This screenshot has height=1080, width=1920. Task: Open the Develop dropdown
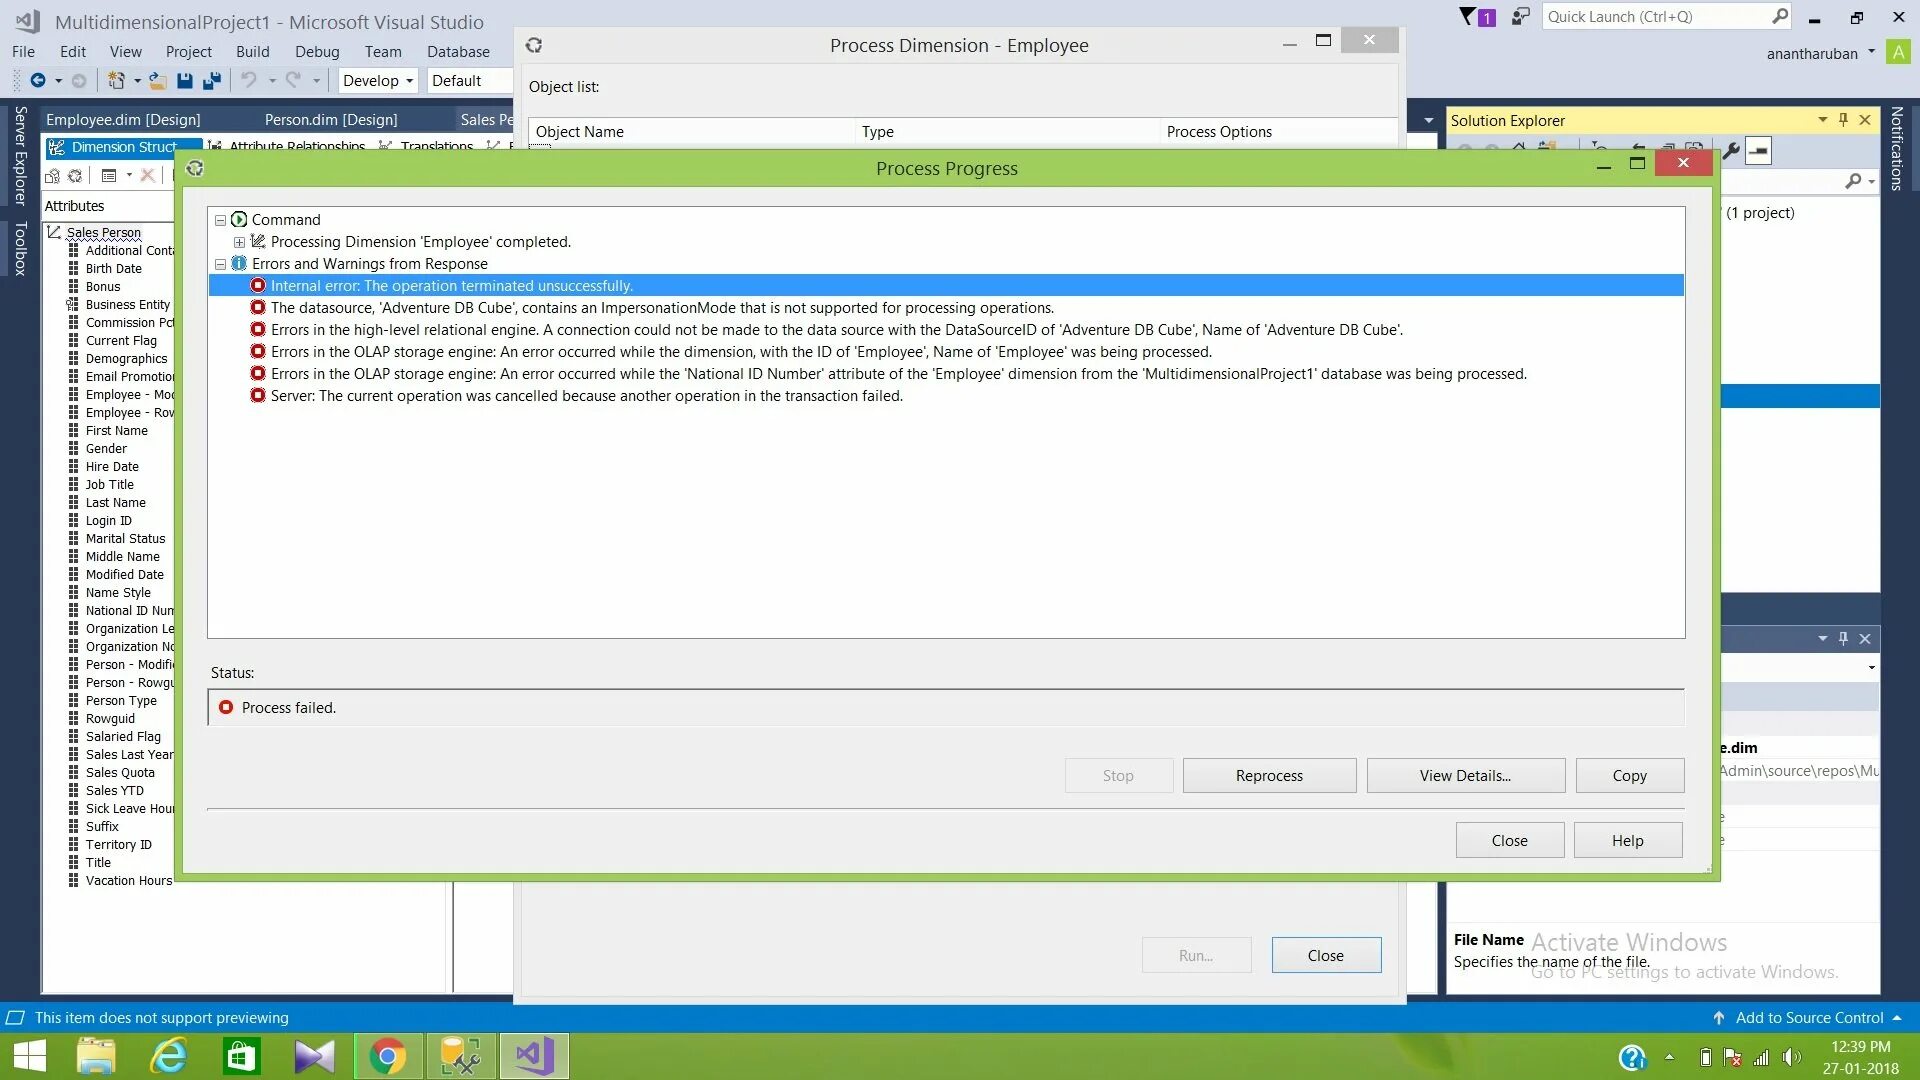pos(378,81)
